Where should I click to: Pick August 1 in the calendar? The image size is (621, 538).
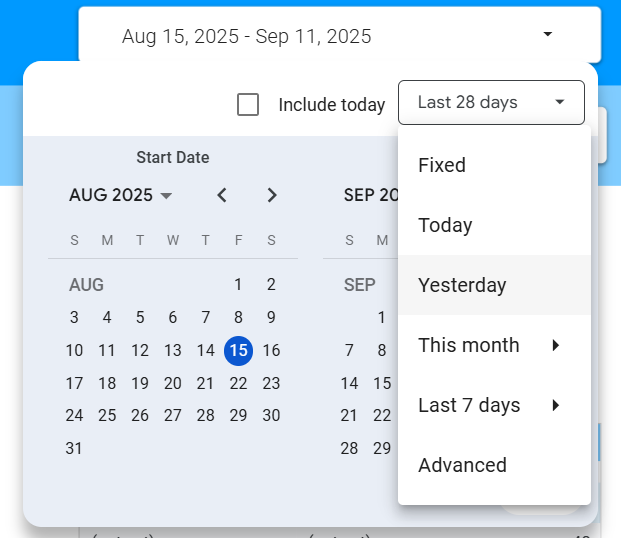pyautogui.click(x=238, y=285)
